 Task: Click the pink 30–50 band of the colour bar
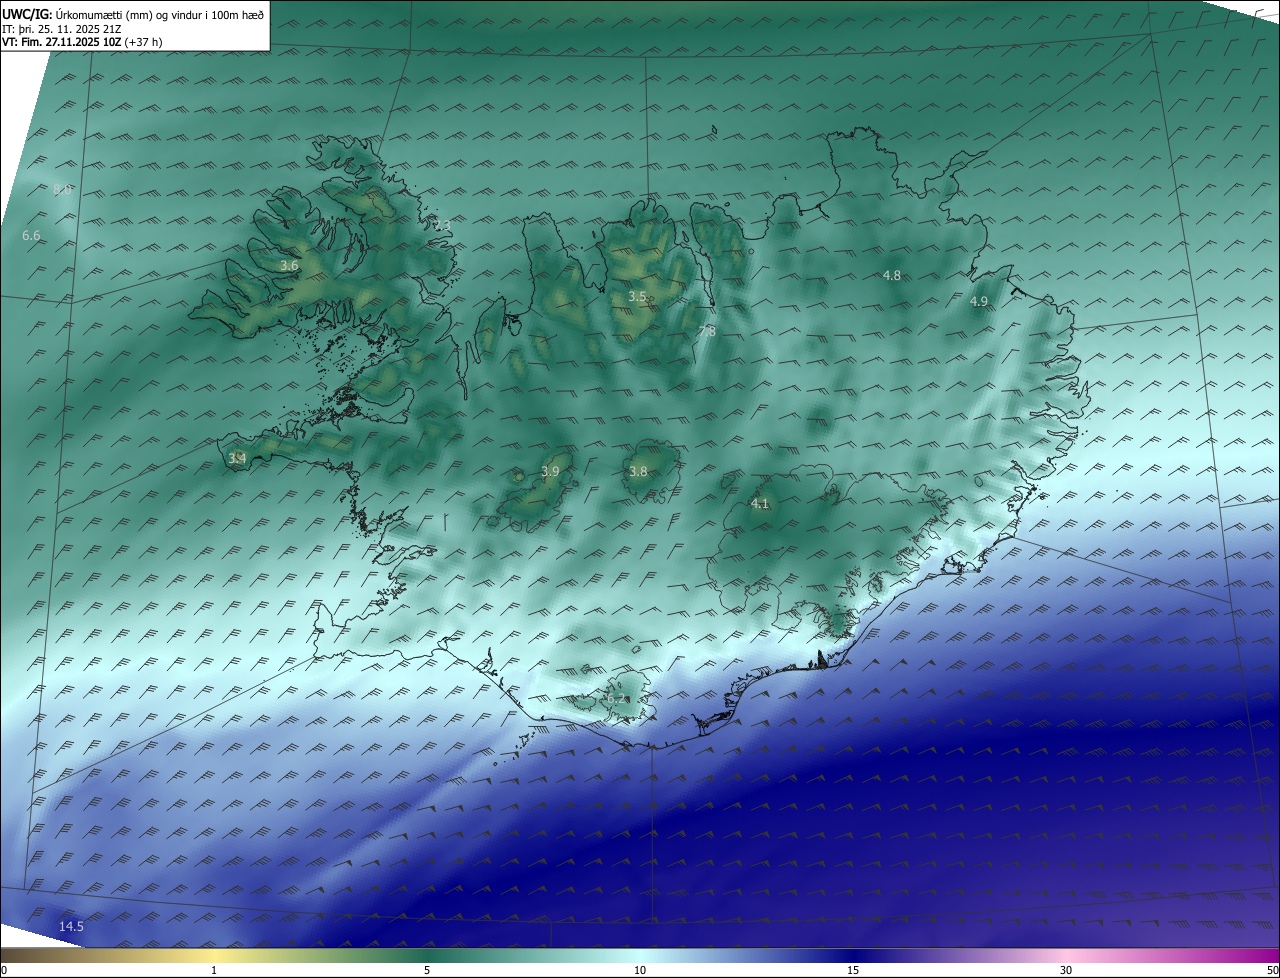coord(1172,955)
